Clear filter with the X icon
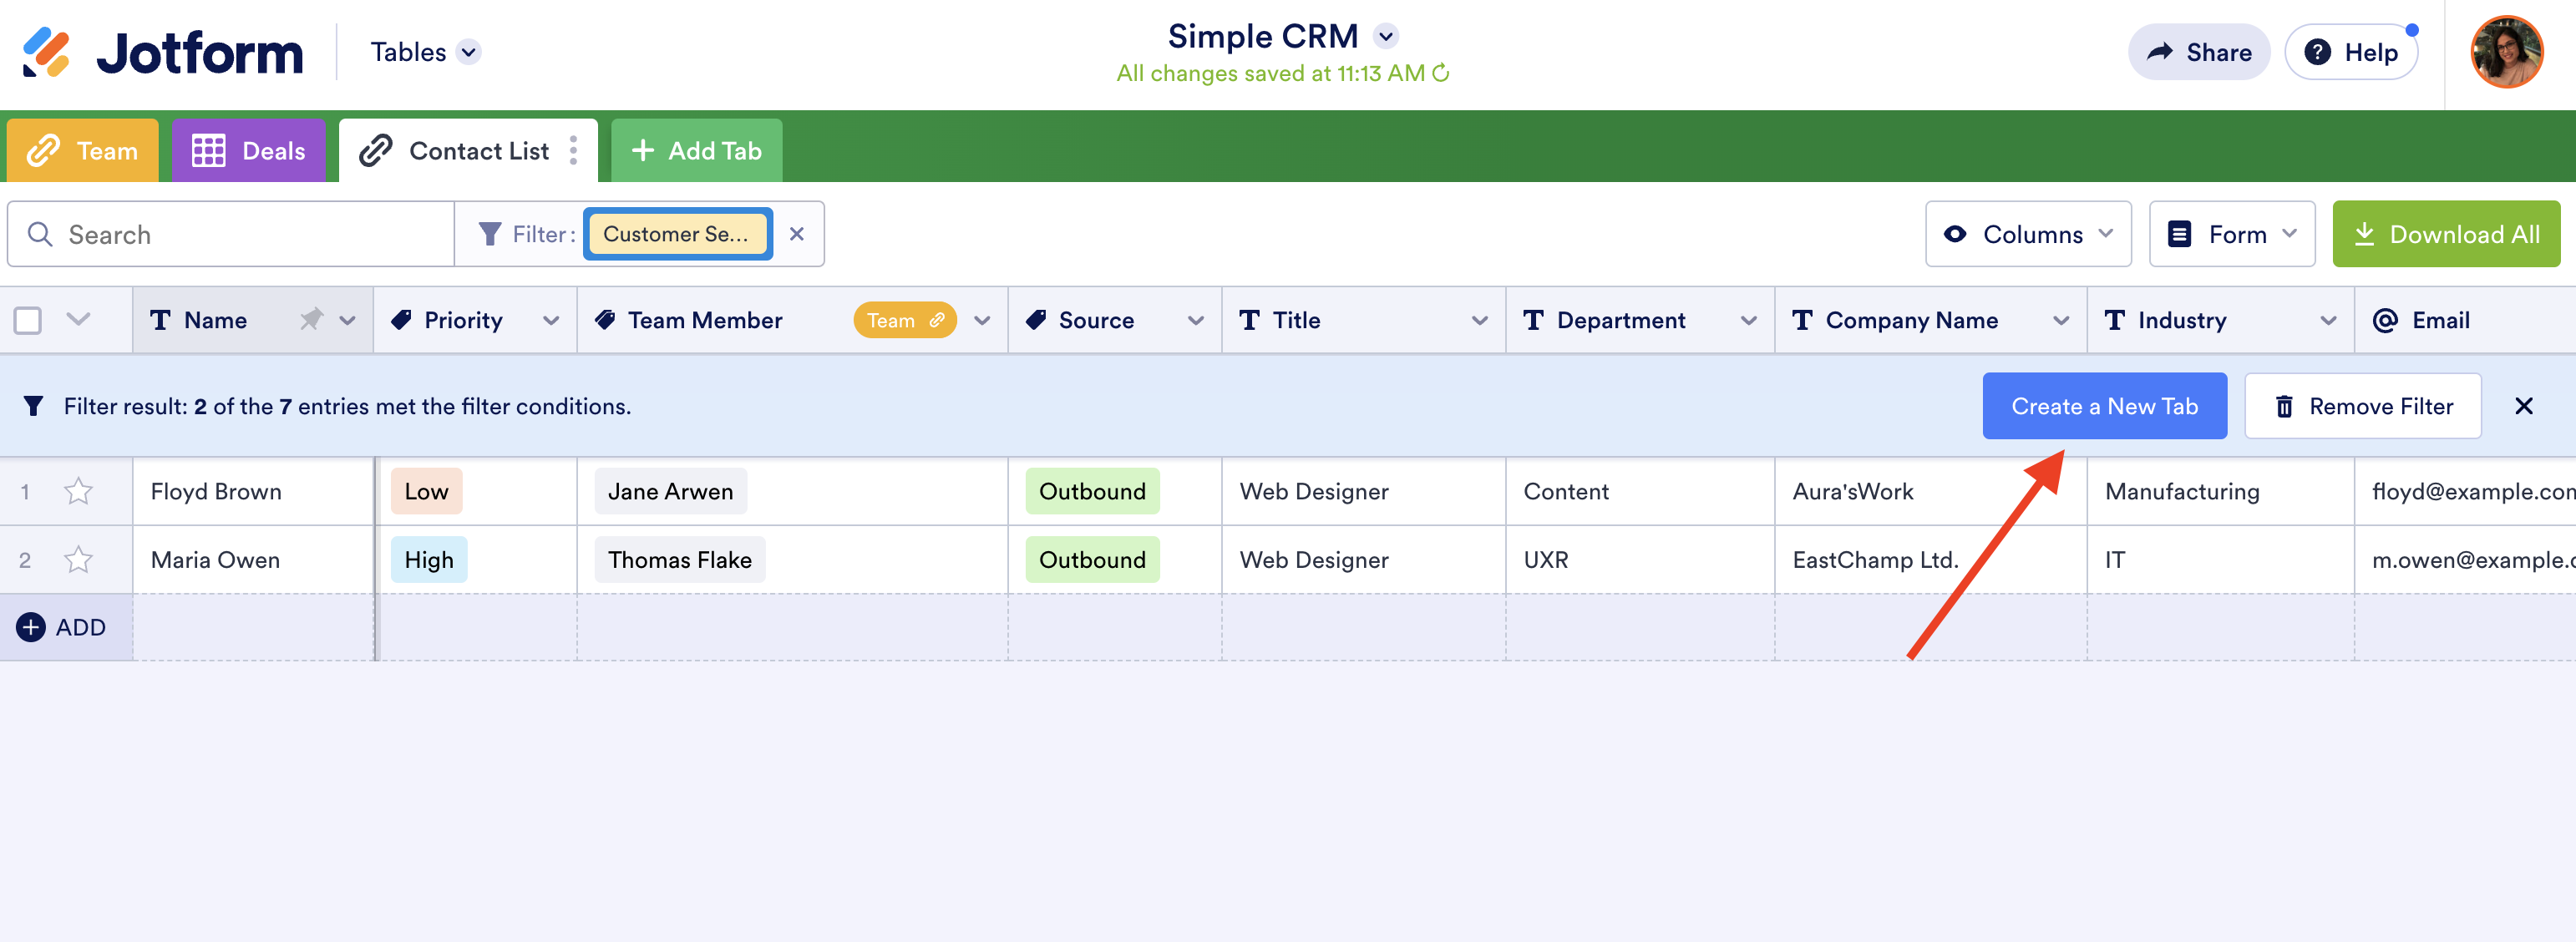Screen dimensions: 2576x942 [x=797, y=234]
